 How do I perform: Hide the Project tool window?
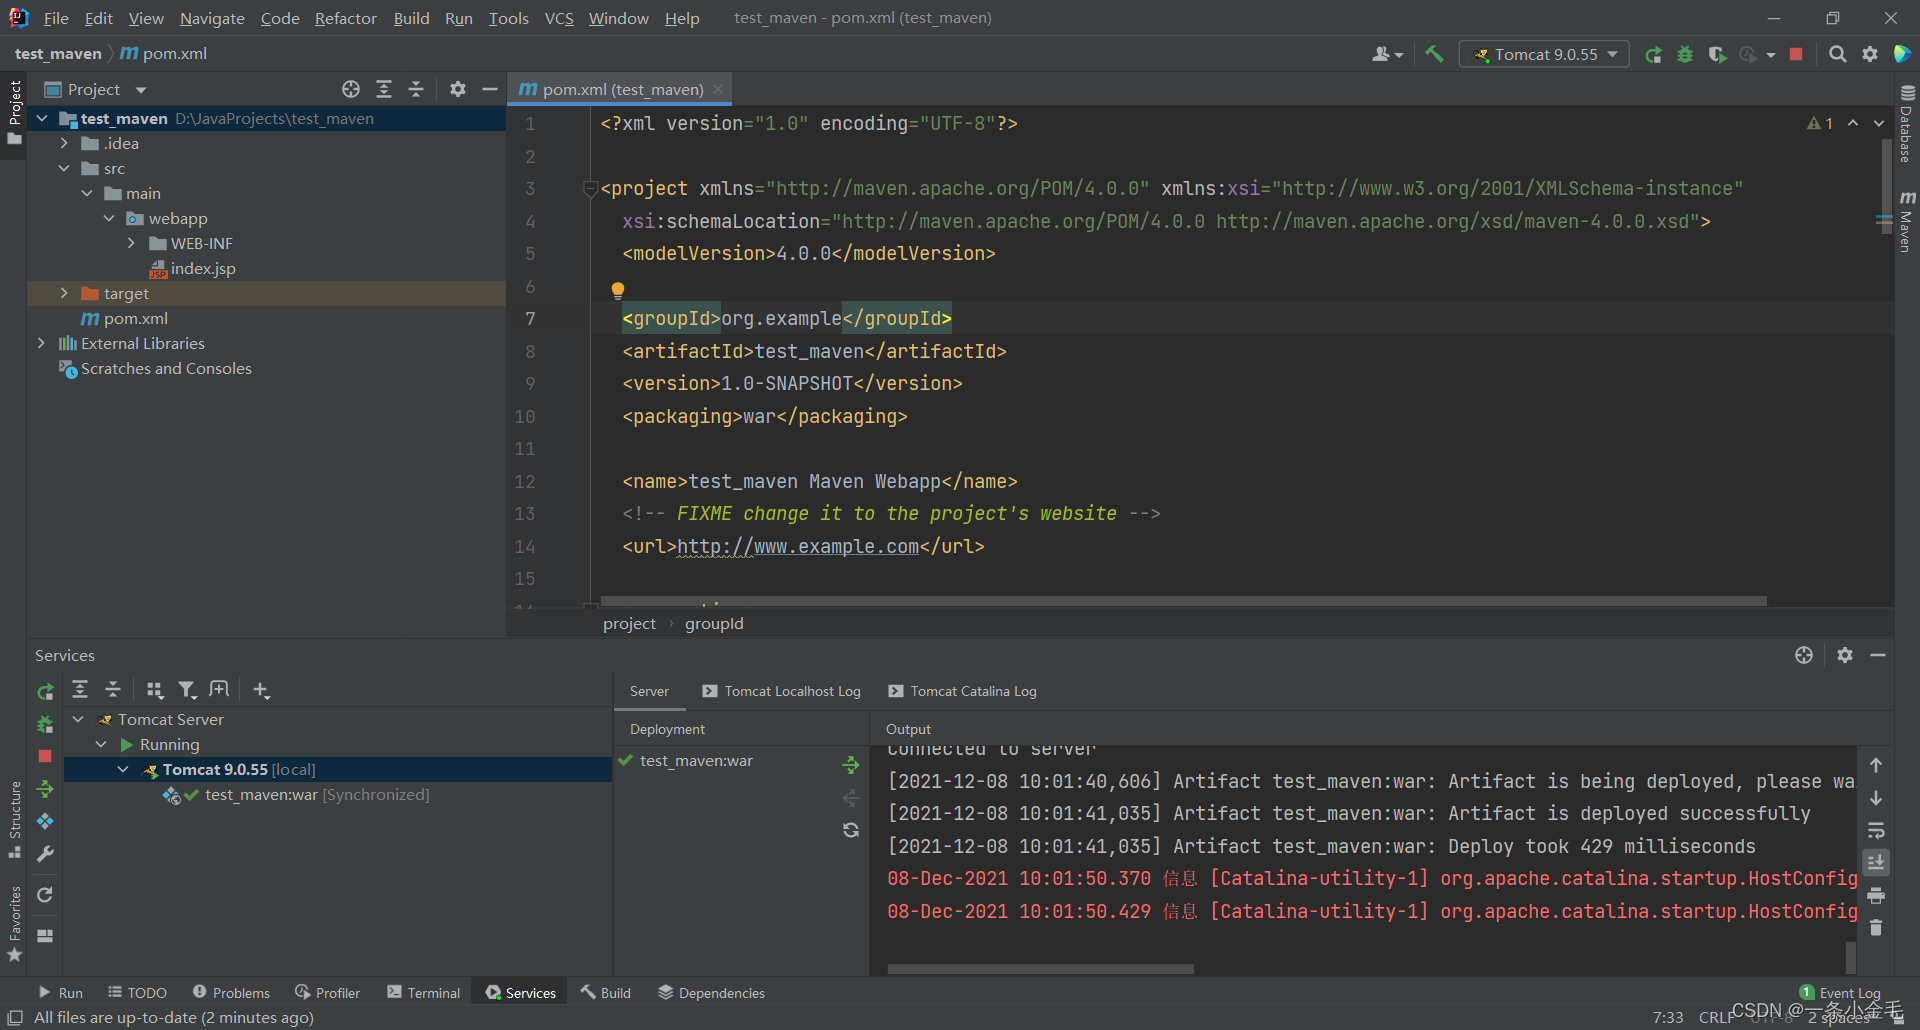[490, 89]
